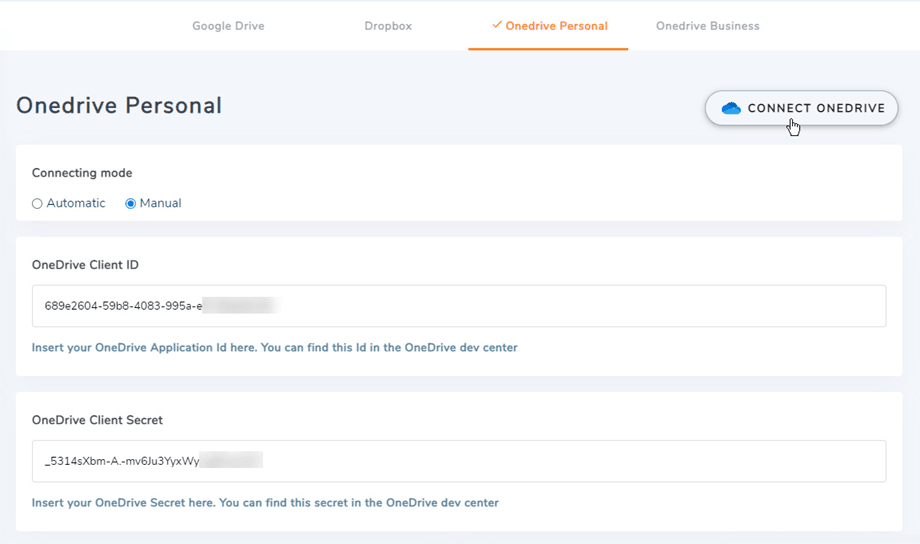Switch to the Google Drive tab
This screenshot has width=920, height=544.
(x=228, y=26)
